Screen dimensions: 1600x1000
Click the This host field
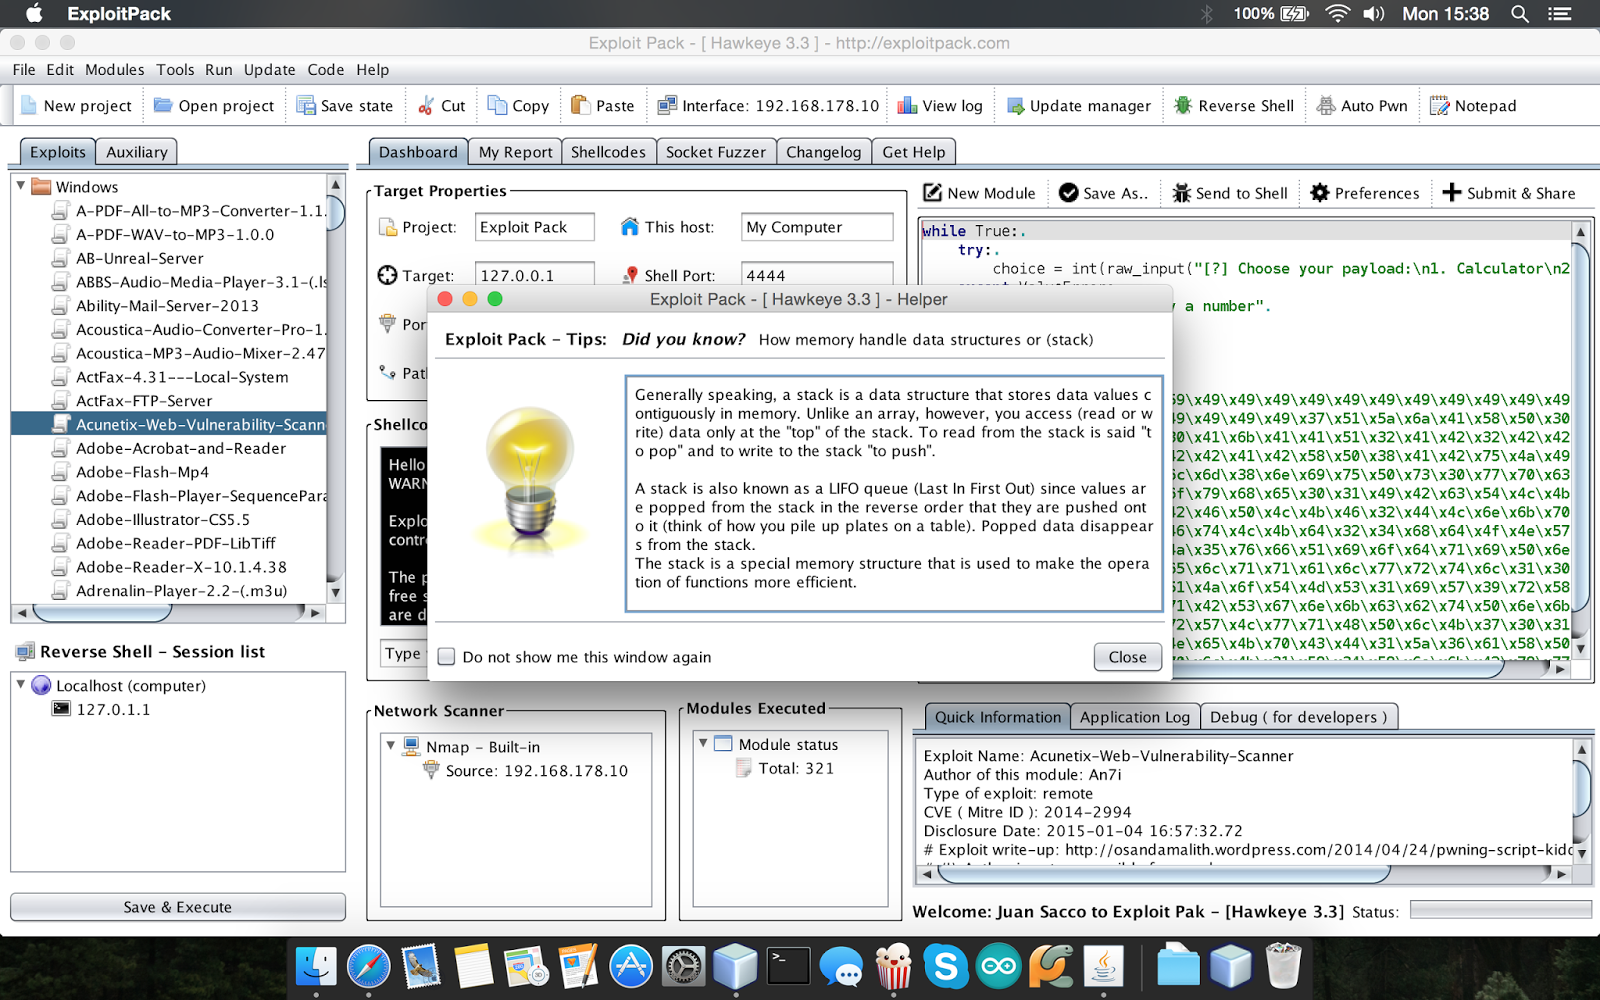coord(817,227)
